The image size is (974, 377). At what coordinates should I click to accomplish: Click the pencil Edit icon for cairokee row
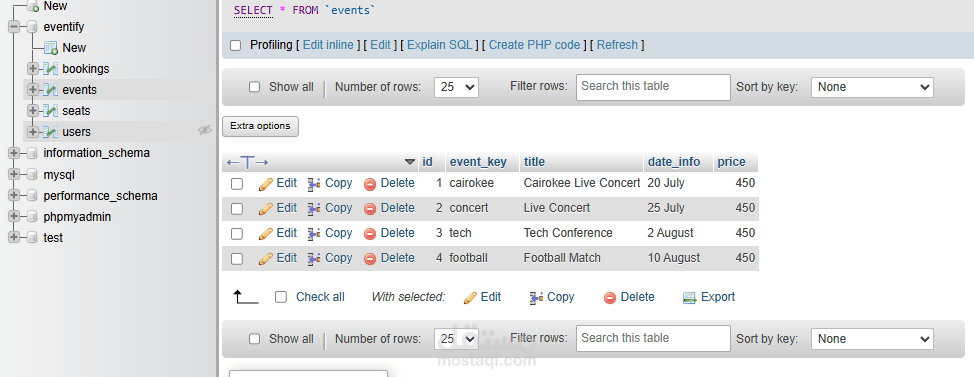[x=266, y=184]
